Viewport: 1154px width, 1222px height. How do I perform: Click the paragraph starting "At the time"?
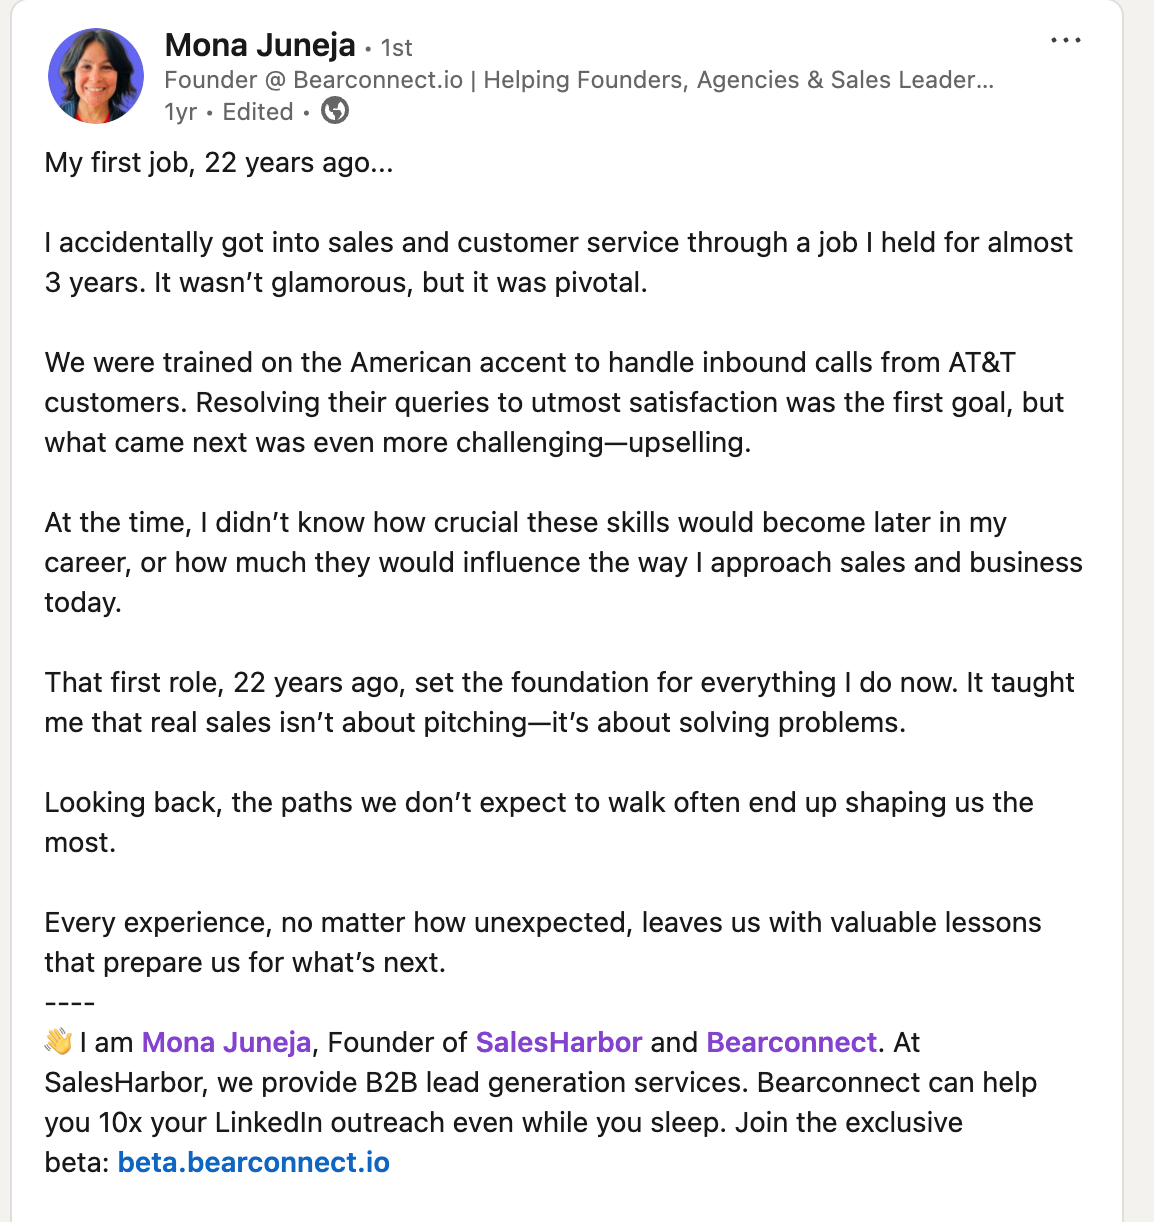coord(562,562)
